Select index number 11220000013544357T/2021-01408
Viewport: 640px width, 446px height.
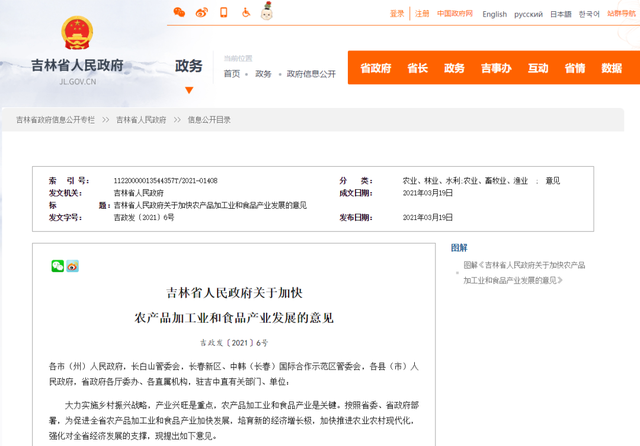[165, 181]
